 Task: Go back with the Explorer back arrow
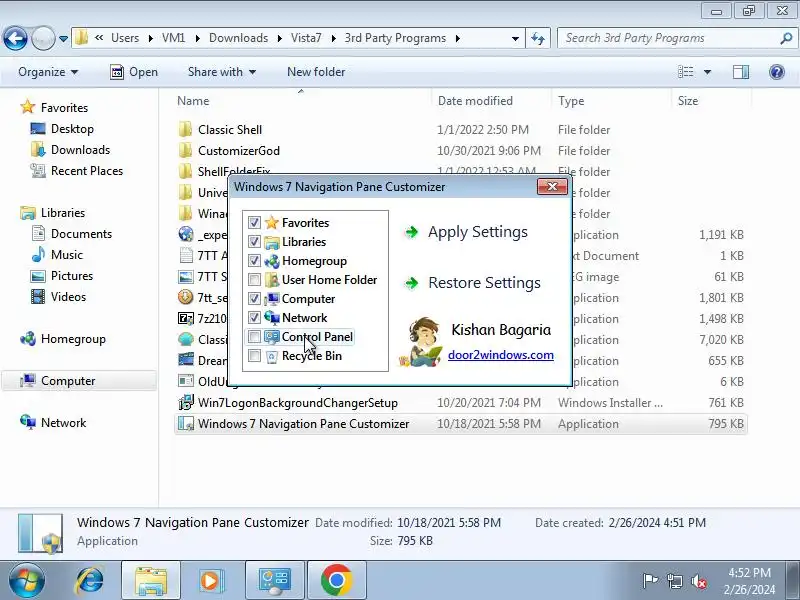coord(15,38)
